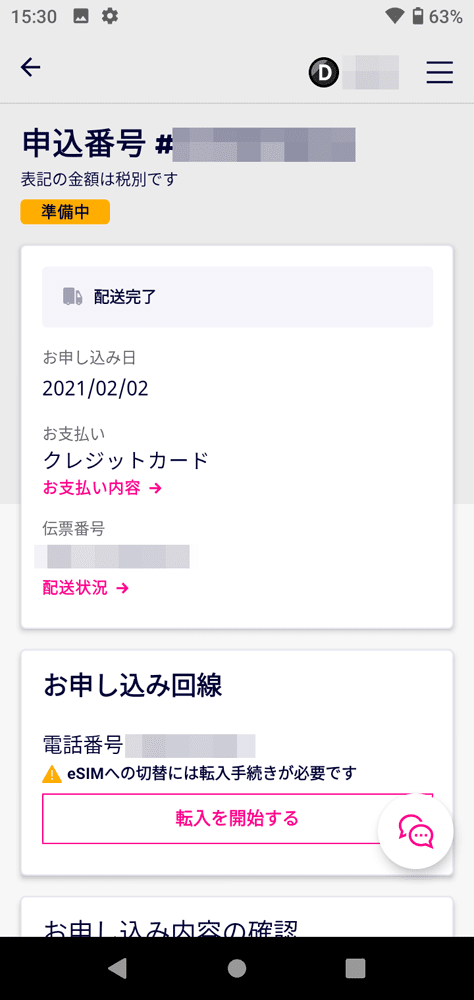This screenshot has width=474, height=1000.
Task: Tap Android home navigation button
Action: point(237,968)
